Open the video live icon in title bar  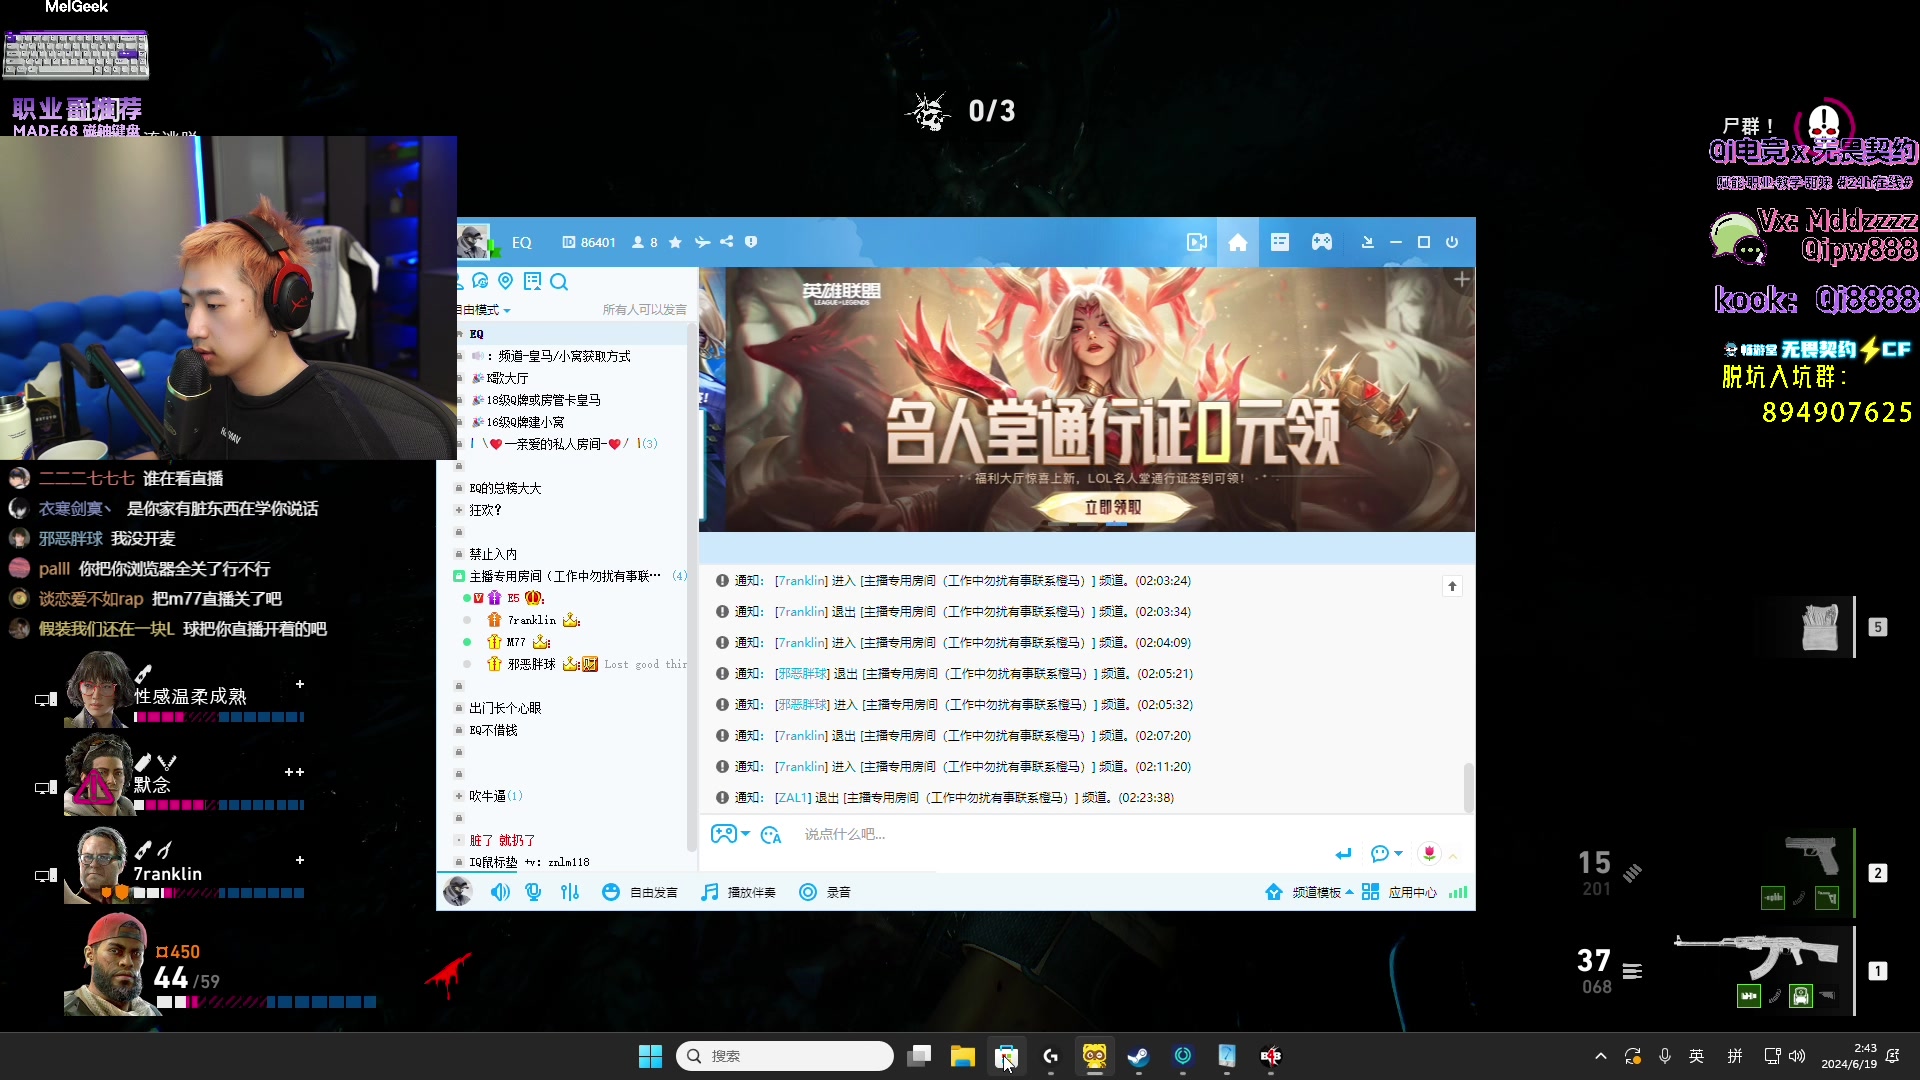1197,242
